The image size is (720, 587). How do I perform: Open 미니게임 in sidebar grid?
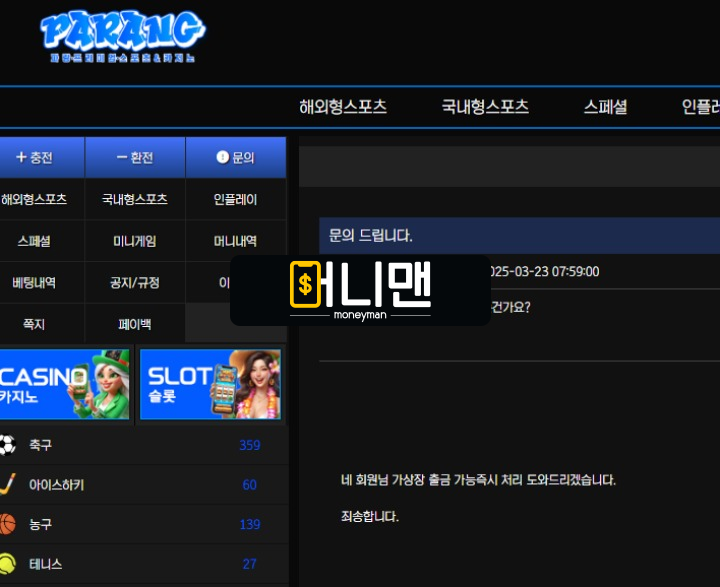[x=134, y=241]
